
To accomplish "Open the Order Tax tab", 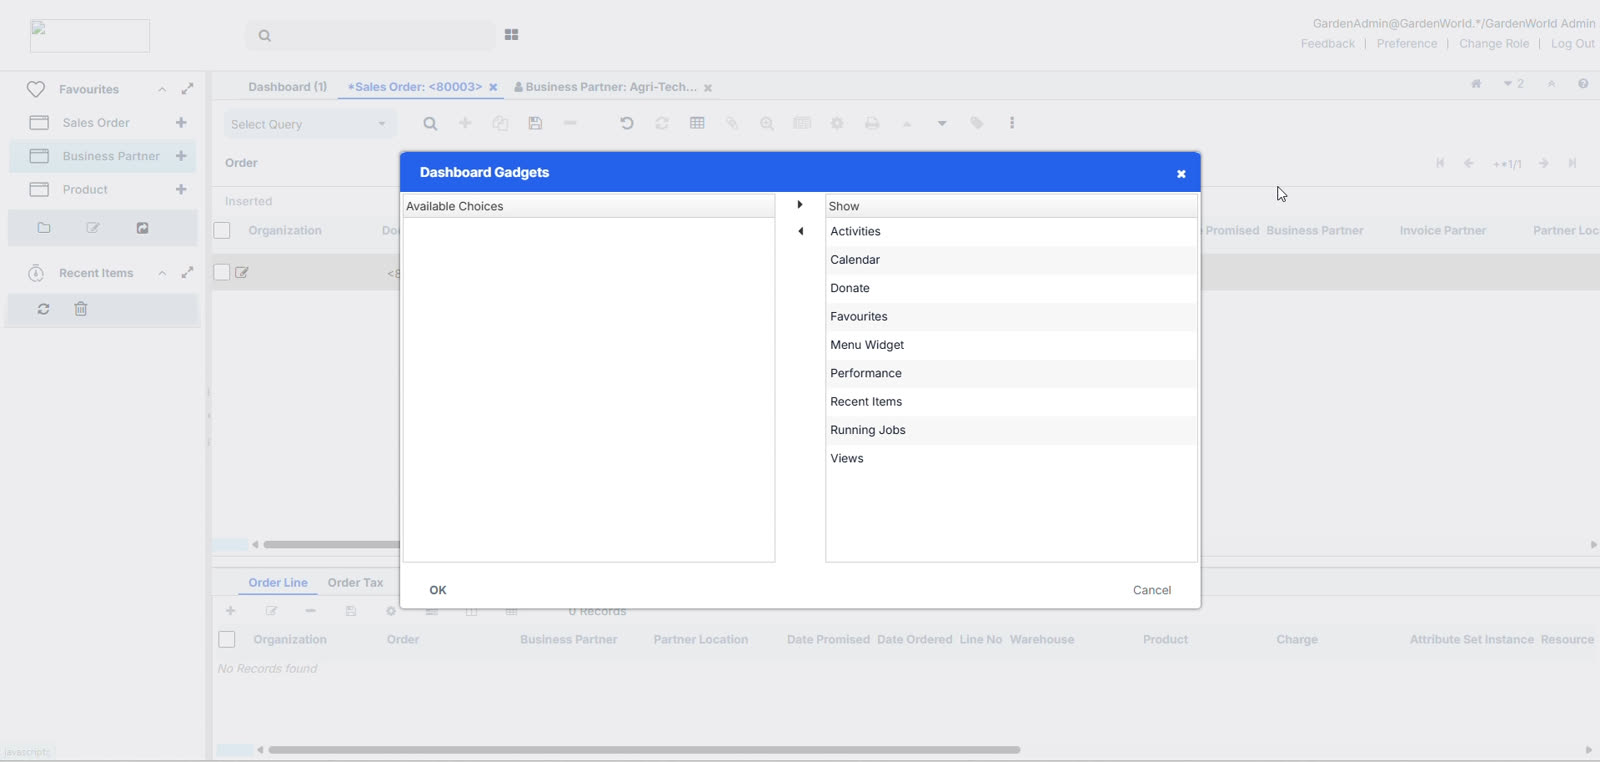I will (355, 582).
